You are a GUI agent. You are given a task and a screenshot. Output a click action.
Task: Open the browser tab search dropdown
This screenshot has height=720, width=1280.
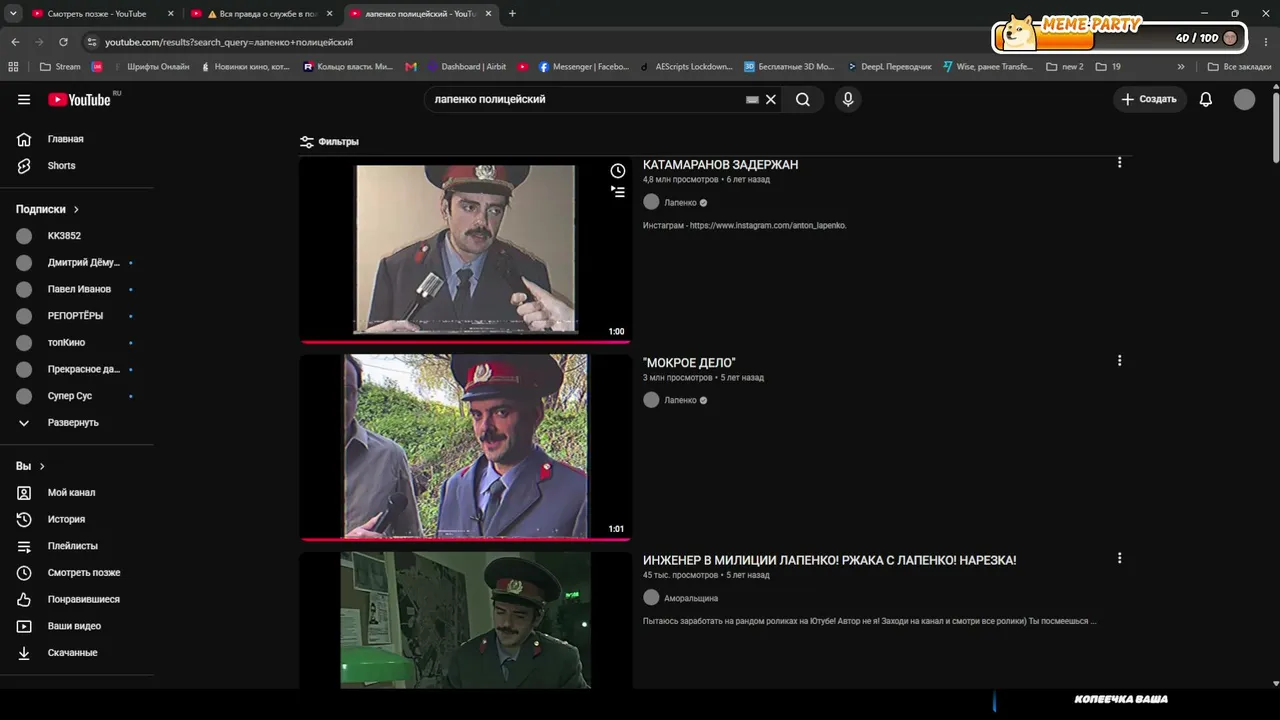coord(13,14)
